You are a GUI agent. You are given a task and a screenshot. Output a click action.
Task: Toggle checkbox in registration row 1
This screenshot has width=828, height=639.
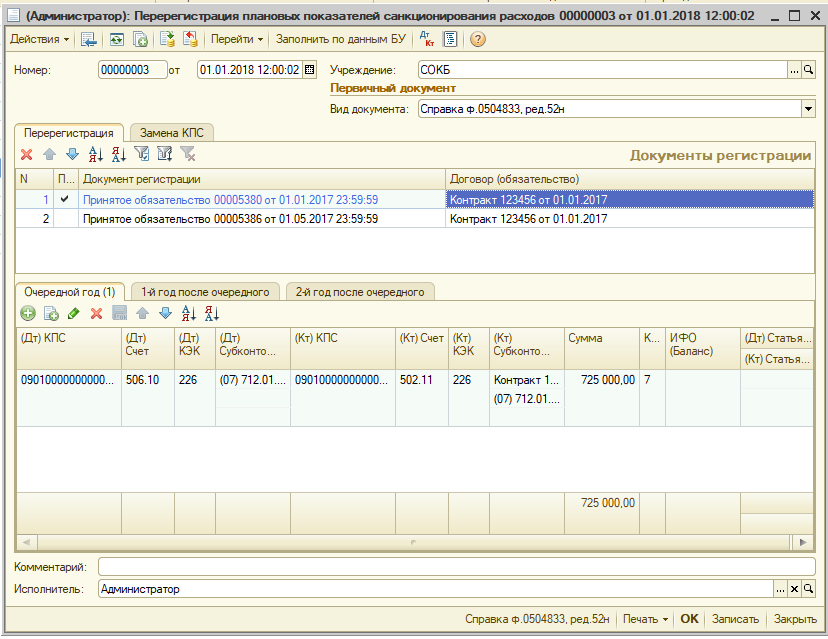click(x=65, y=199)
